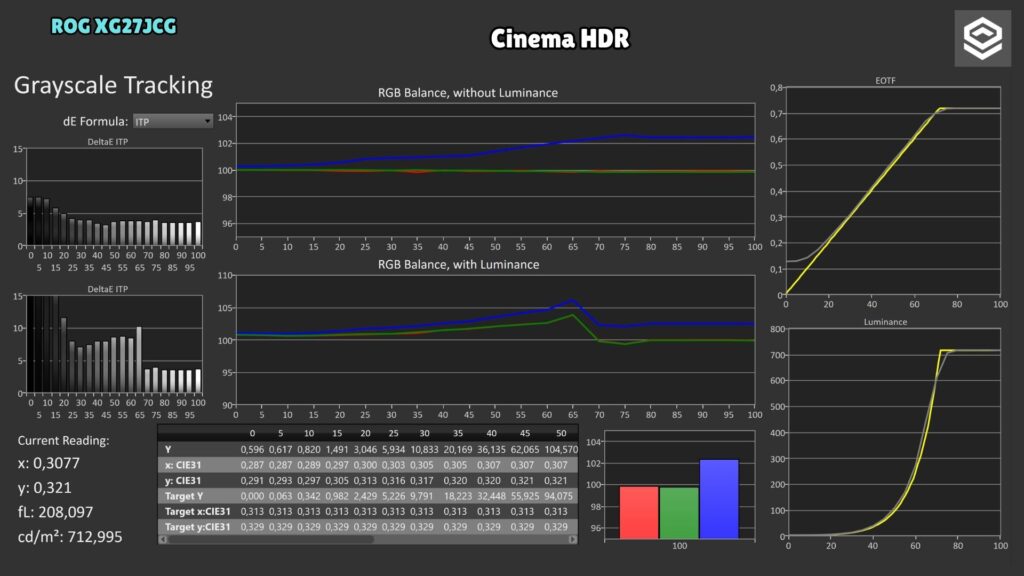Click the Target Y value 55,925 cell

(525, 496)
